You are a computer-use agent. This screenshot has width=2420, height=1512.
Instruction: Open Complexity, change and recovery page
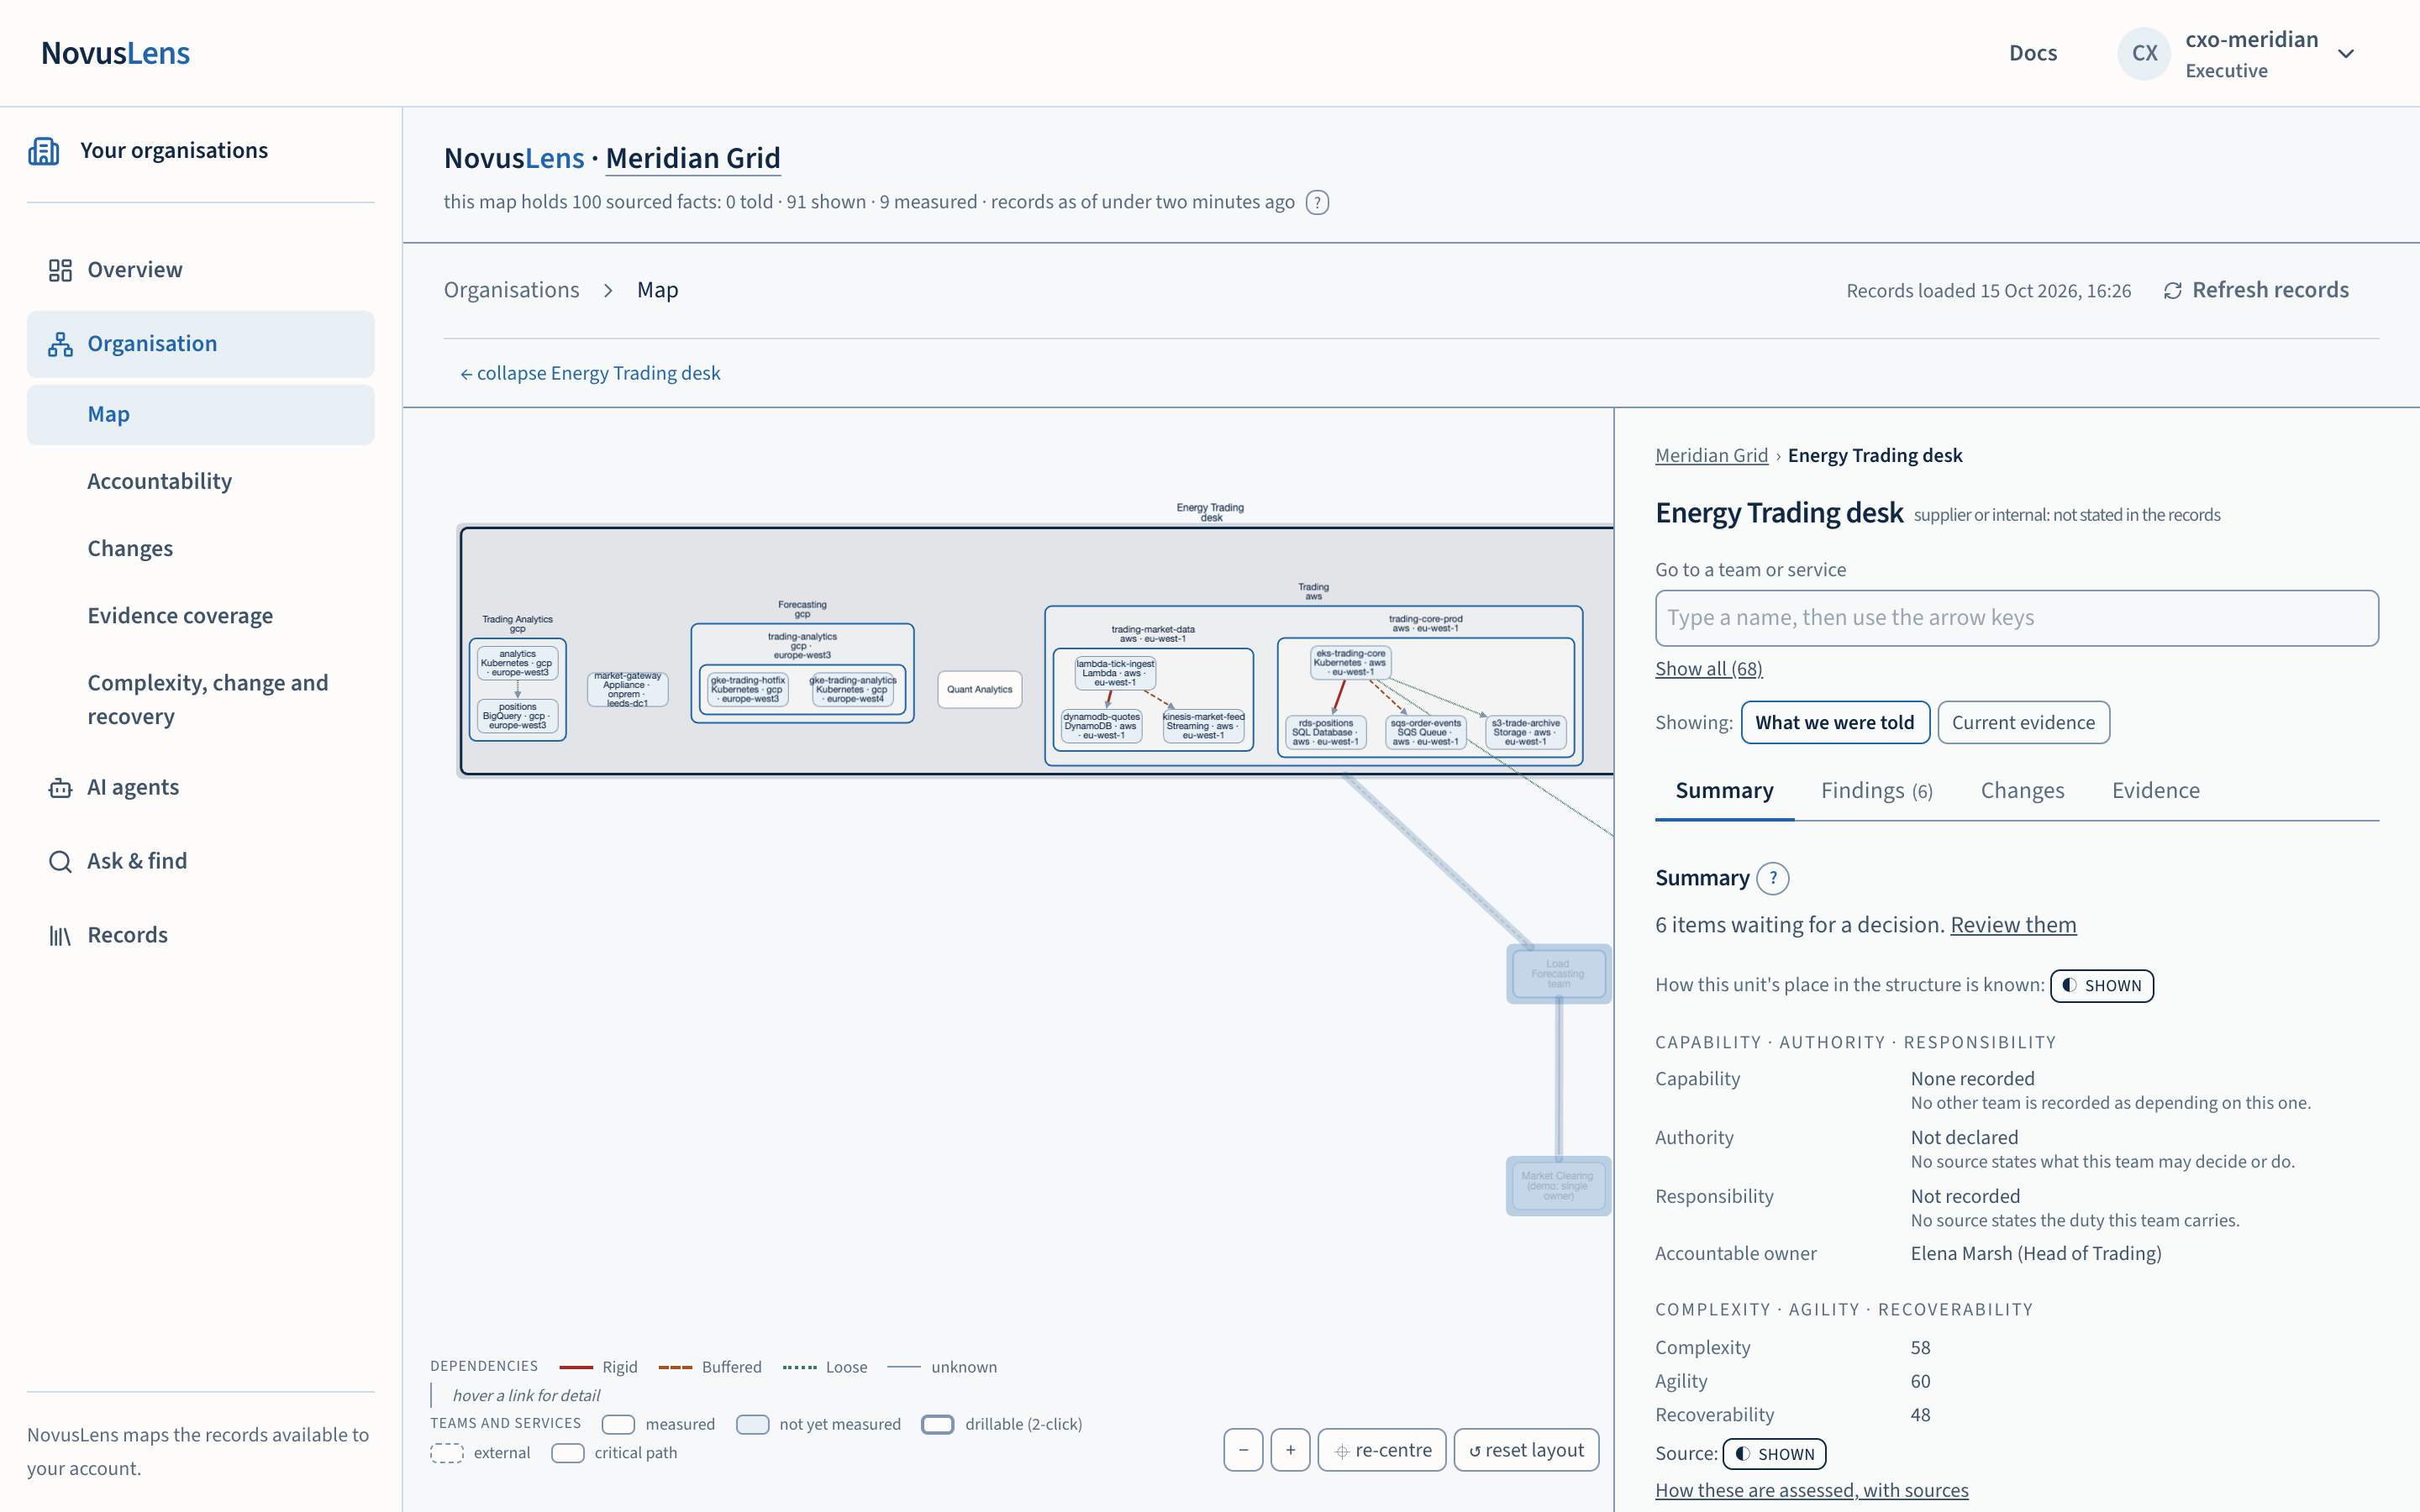pos(201,699)
